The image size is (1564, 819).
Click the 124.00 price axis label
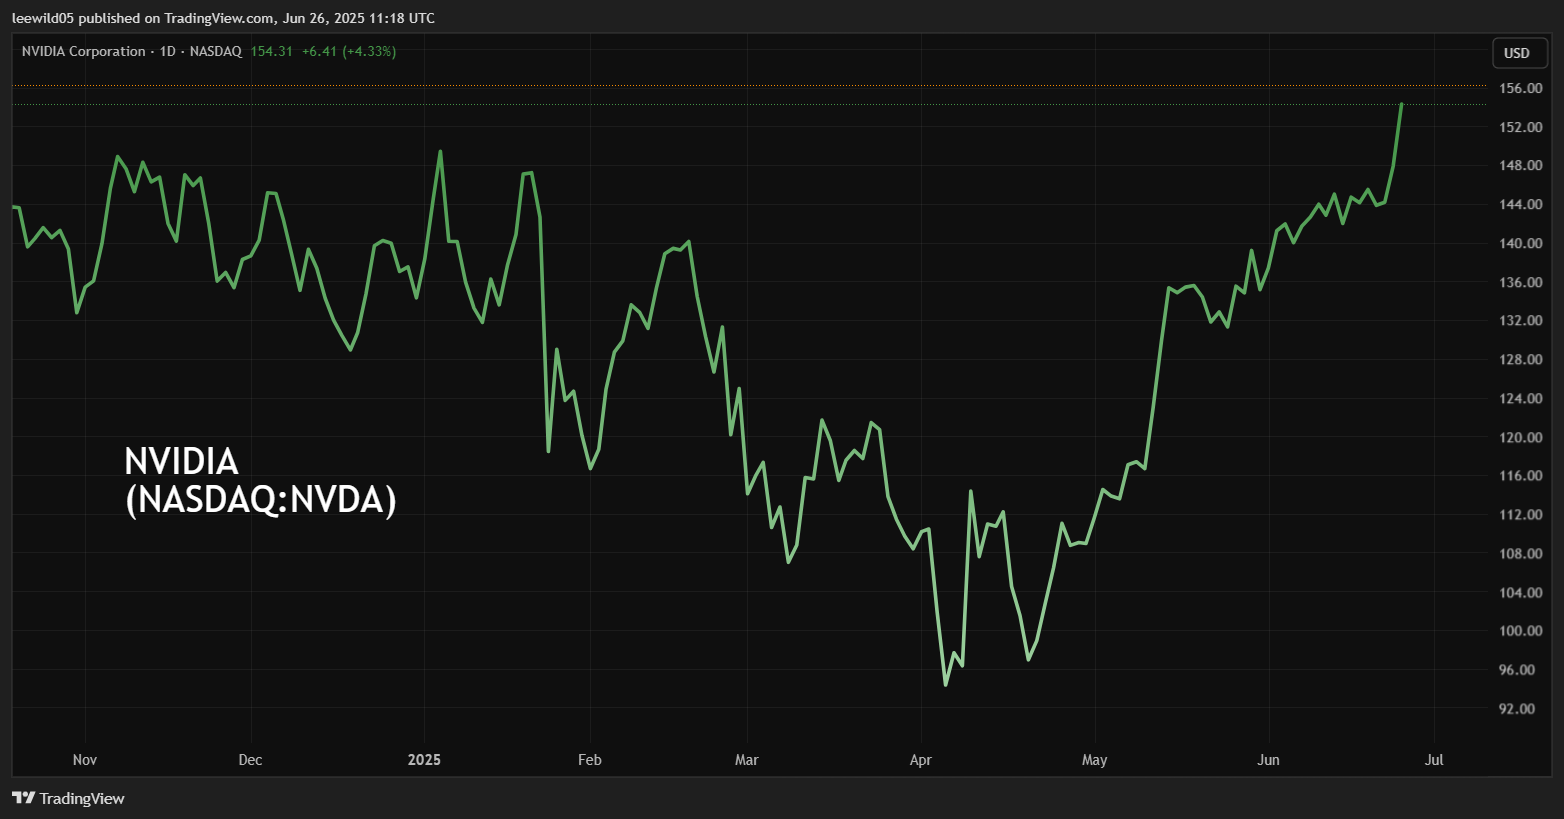1520,398
